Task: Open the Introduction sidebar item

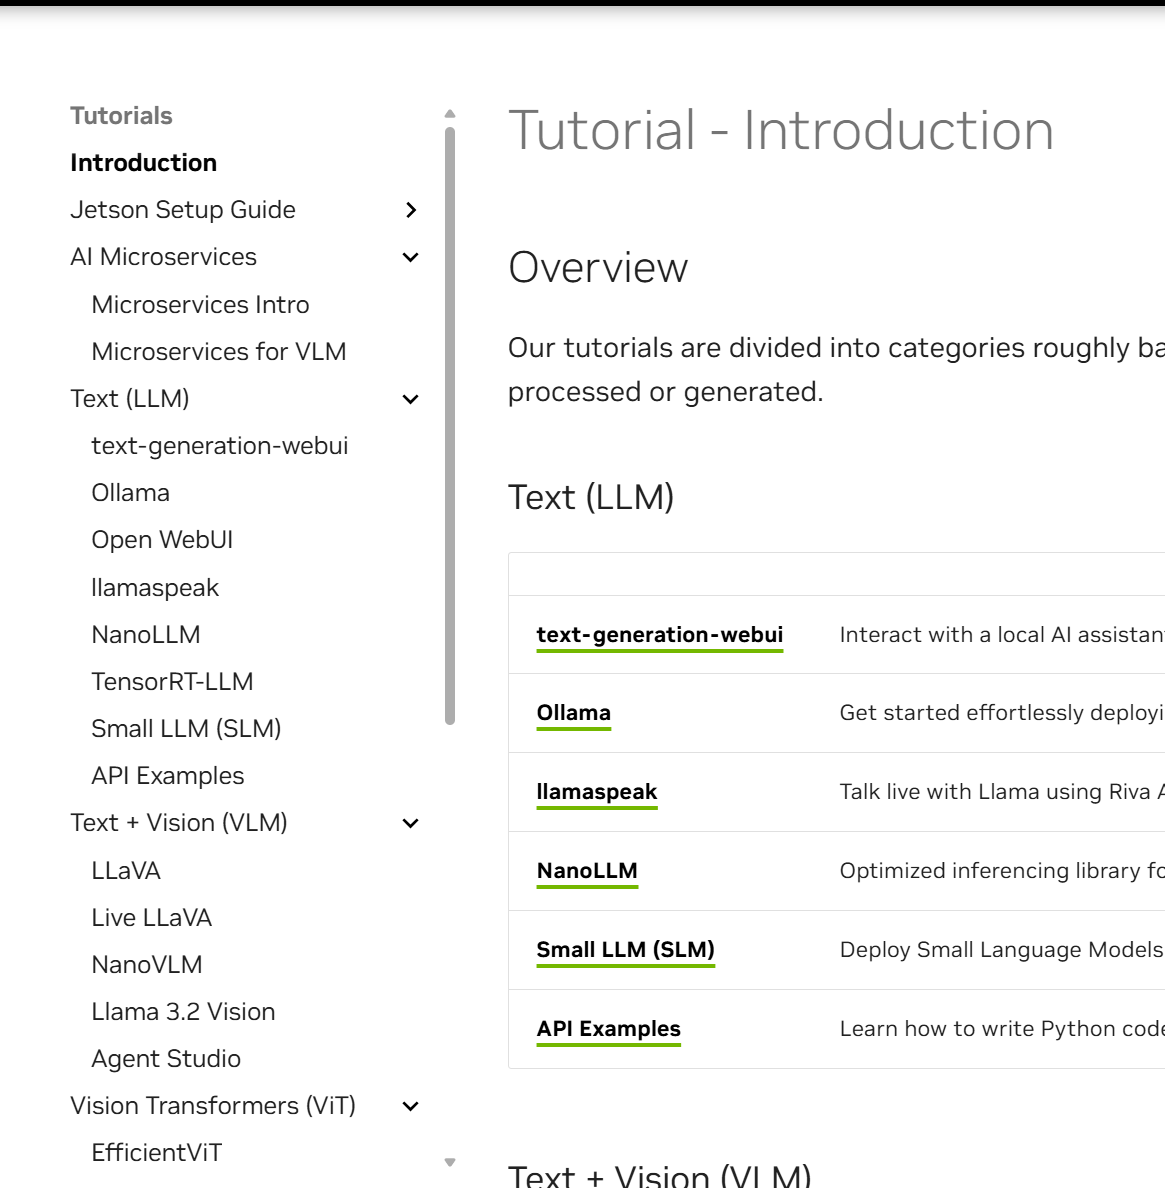Action: [144, 163]
